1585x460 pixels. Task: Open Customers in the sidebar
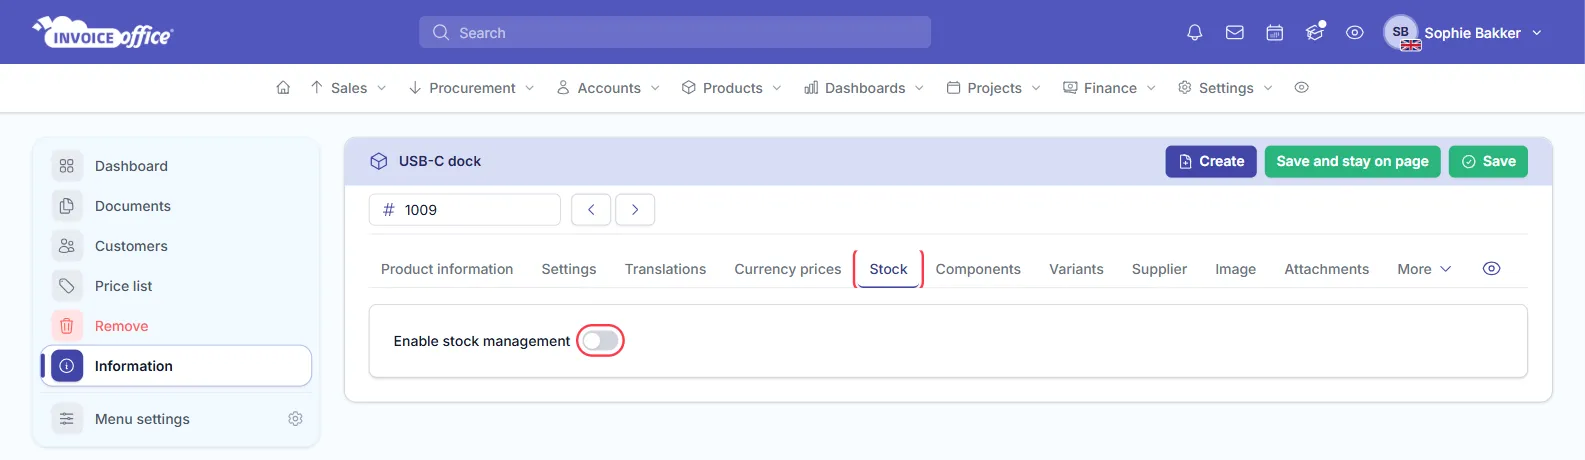tap(176, 246)
